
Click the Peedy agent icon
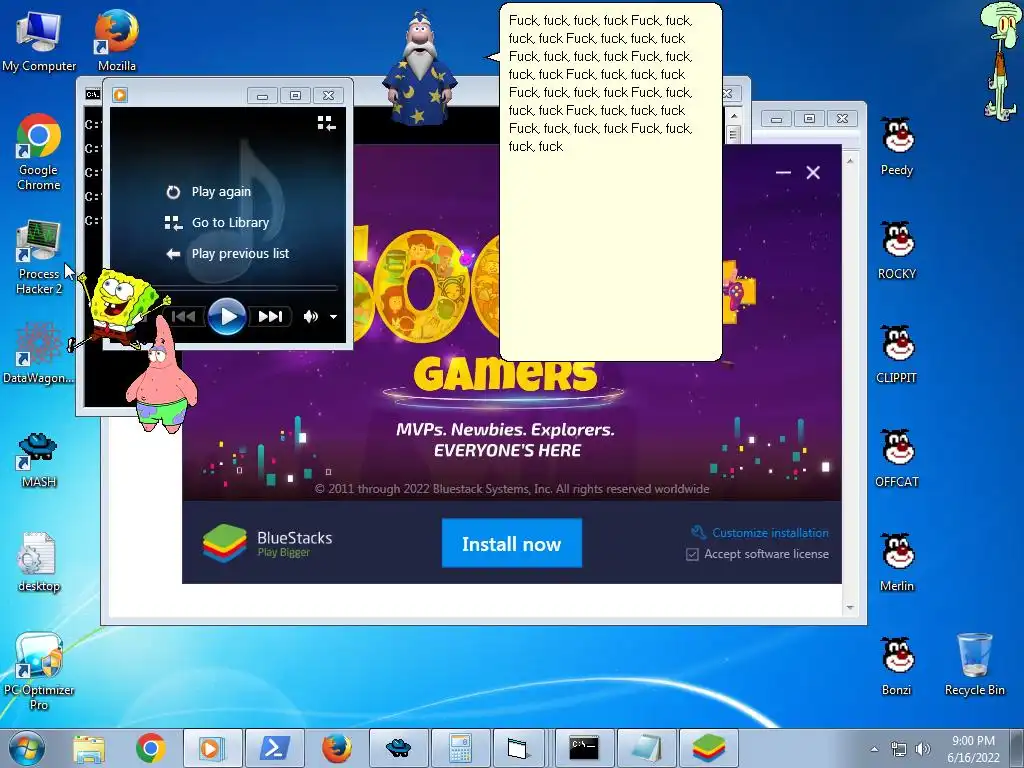click(x=897, y=146)
